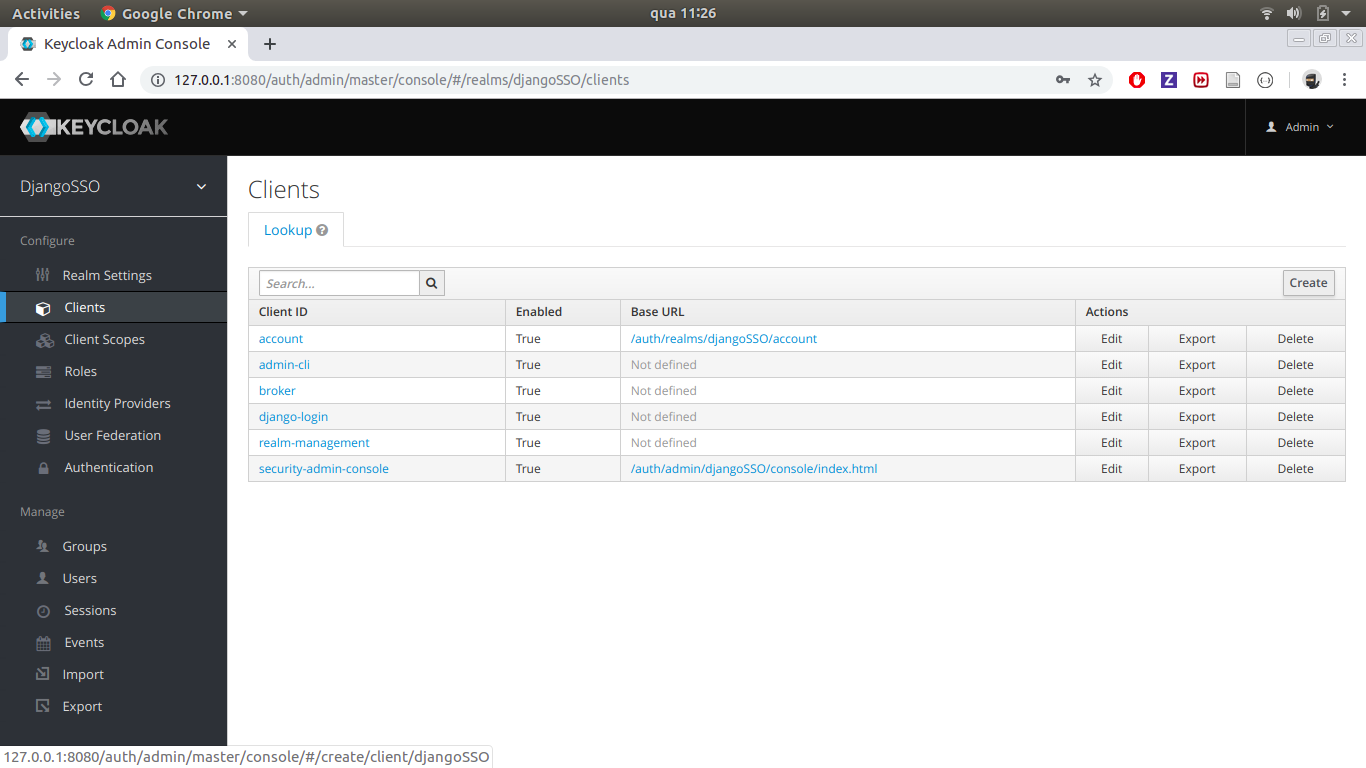The width and height of the screenshot is (1366, 768).
Task: Click the Roles icon in the sidebar
Action: tap(43, 372)
